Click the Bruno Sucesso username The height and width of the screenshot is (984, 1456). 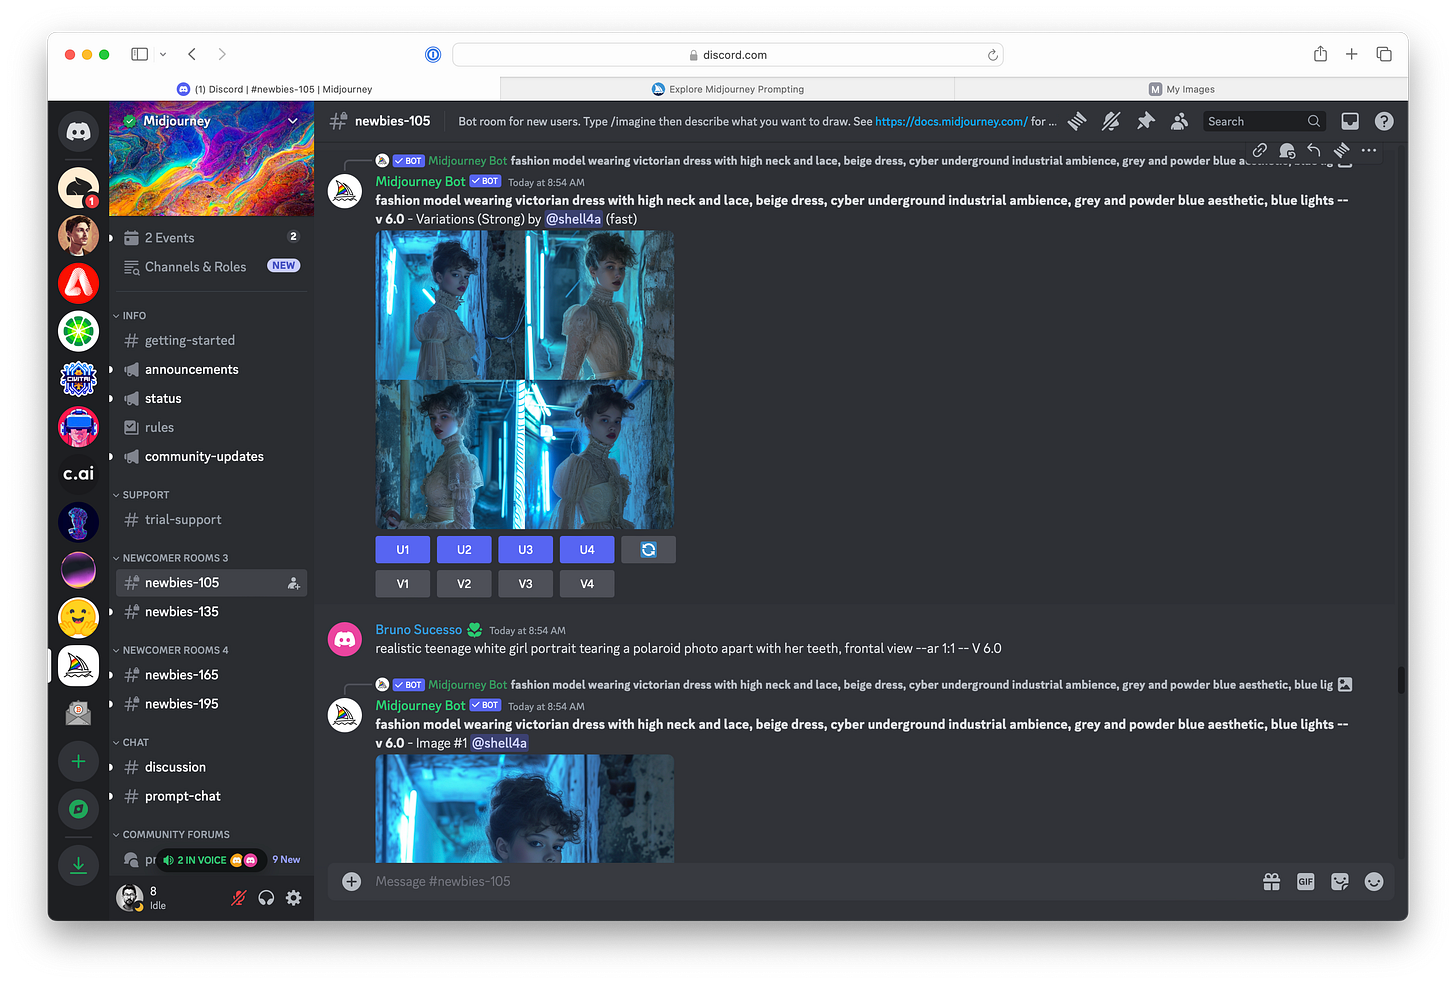[418, 630]
